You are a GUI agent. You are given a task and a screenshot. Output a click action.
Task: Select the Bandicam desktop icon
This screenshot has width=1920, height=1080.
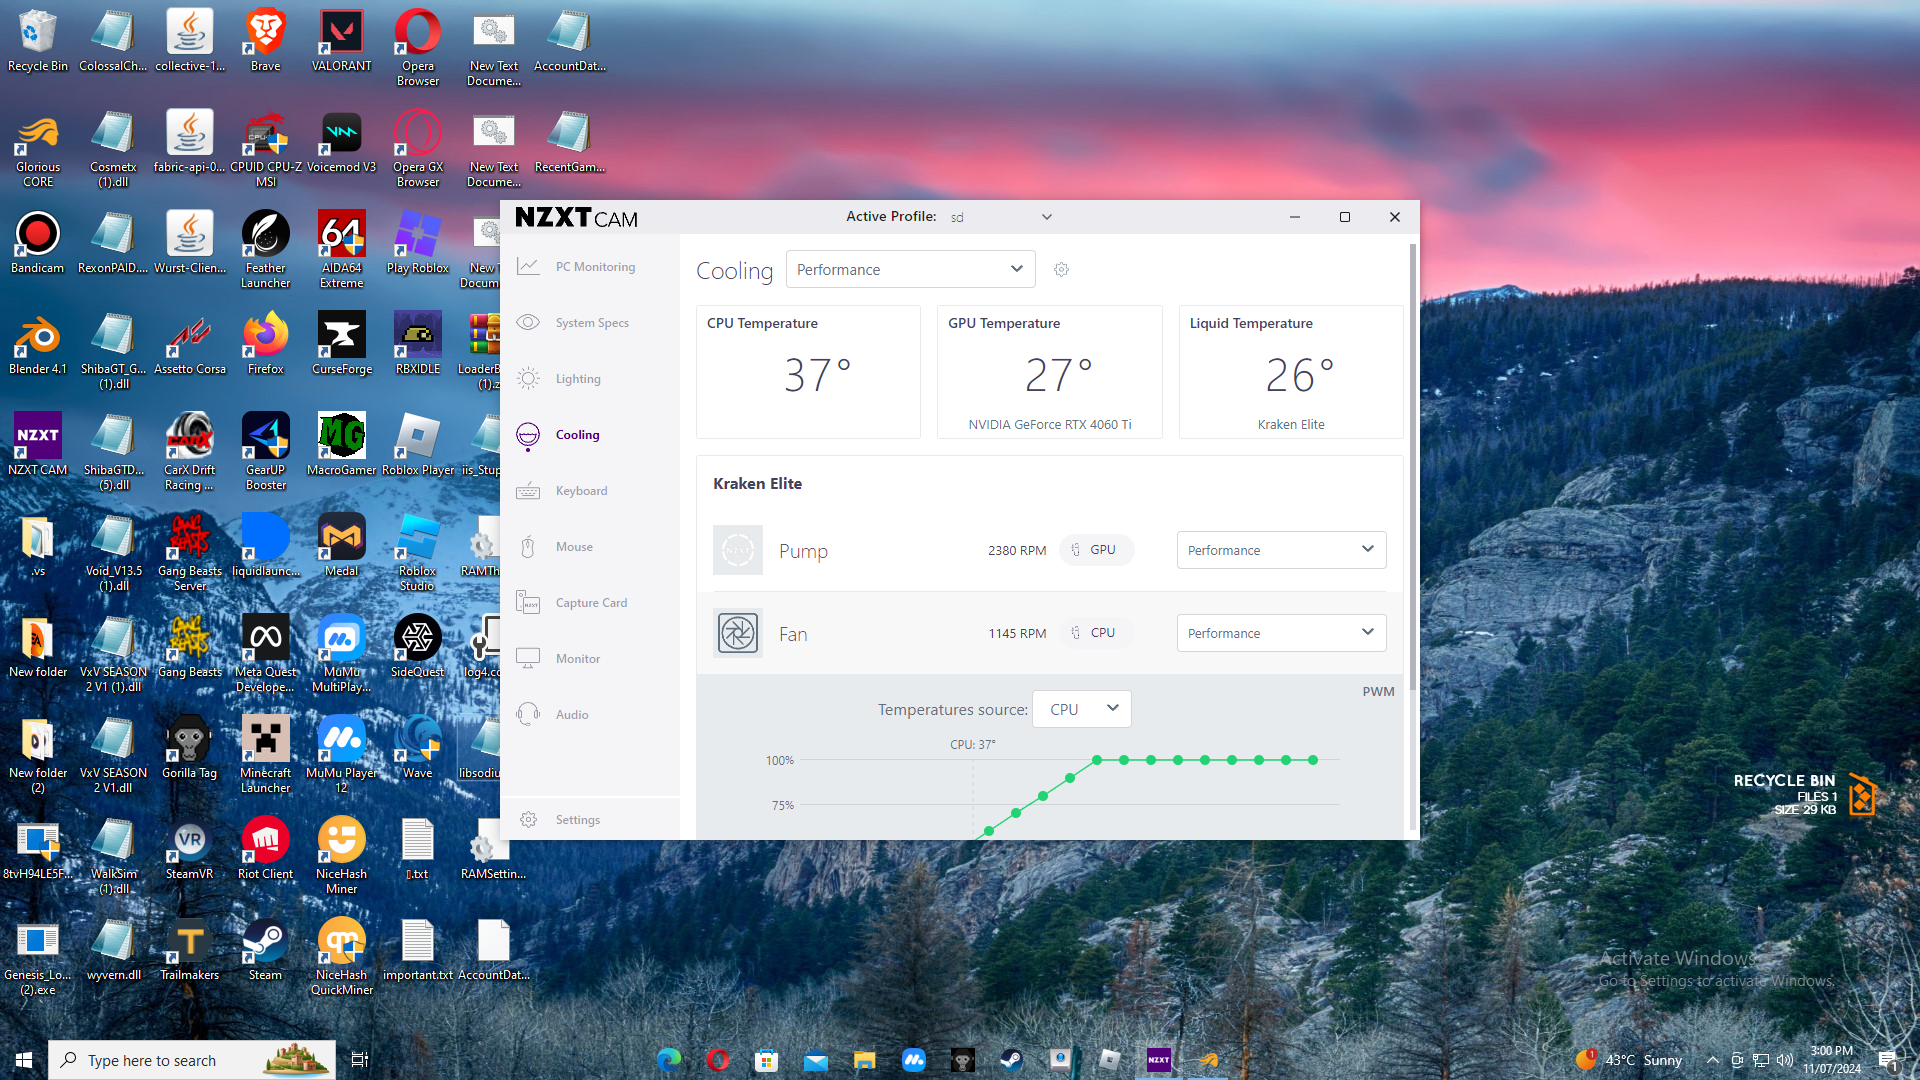(x=38, y=244)
